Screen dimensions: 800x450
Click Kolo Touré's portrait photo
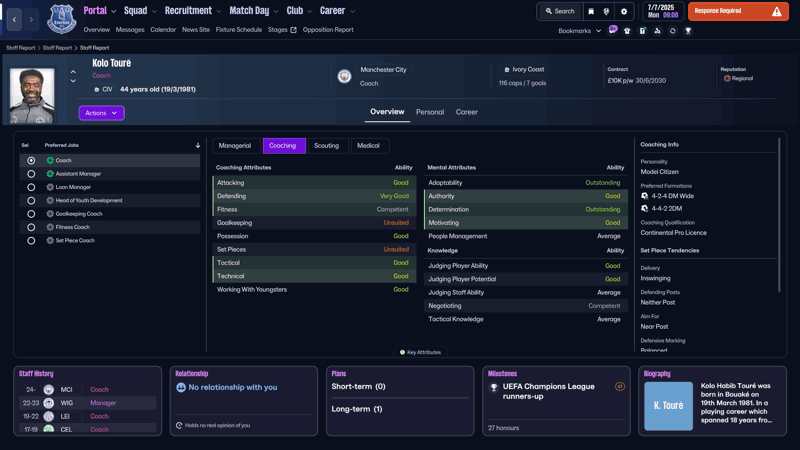(32, 96)
